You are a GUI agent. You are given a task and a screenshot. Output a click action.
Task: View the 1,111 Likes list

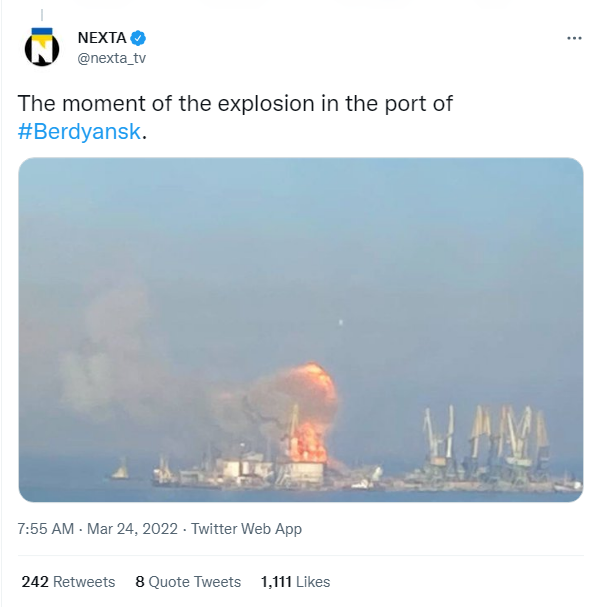click(x=294, y=581)
